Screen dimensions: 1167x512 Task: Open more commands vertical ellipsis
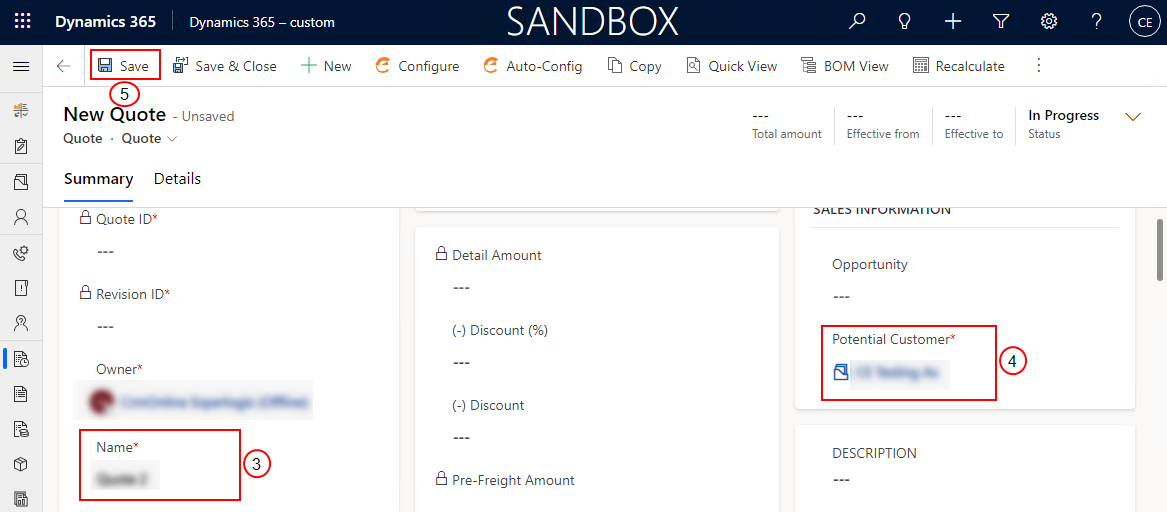(x=1039, y=65)
